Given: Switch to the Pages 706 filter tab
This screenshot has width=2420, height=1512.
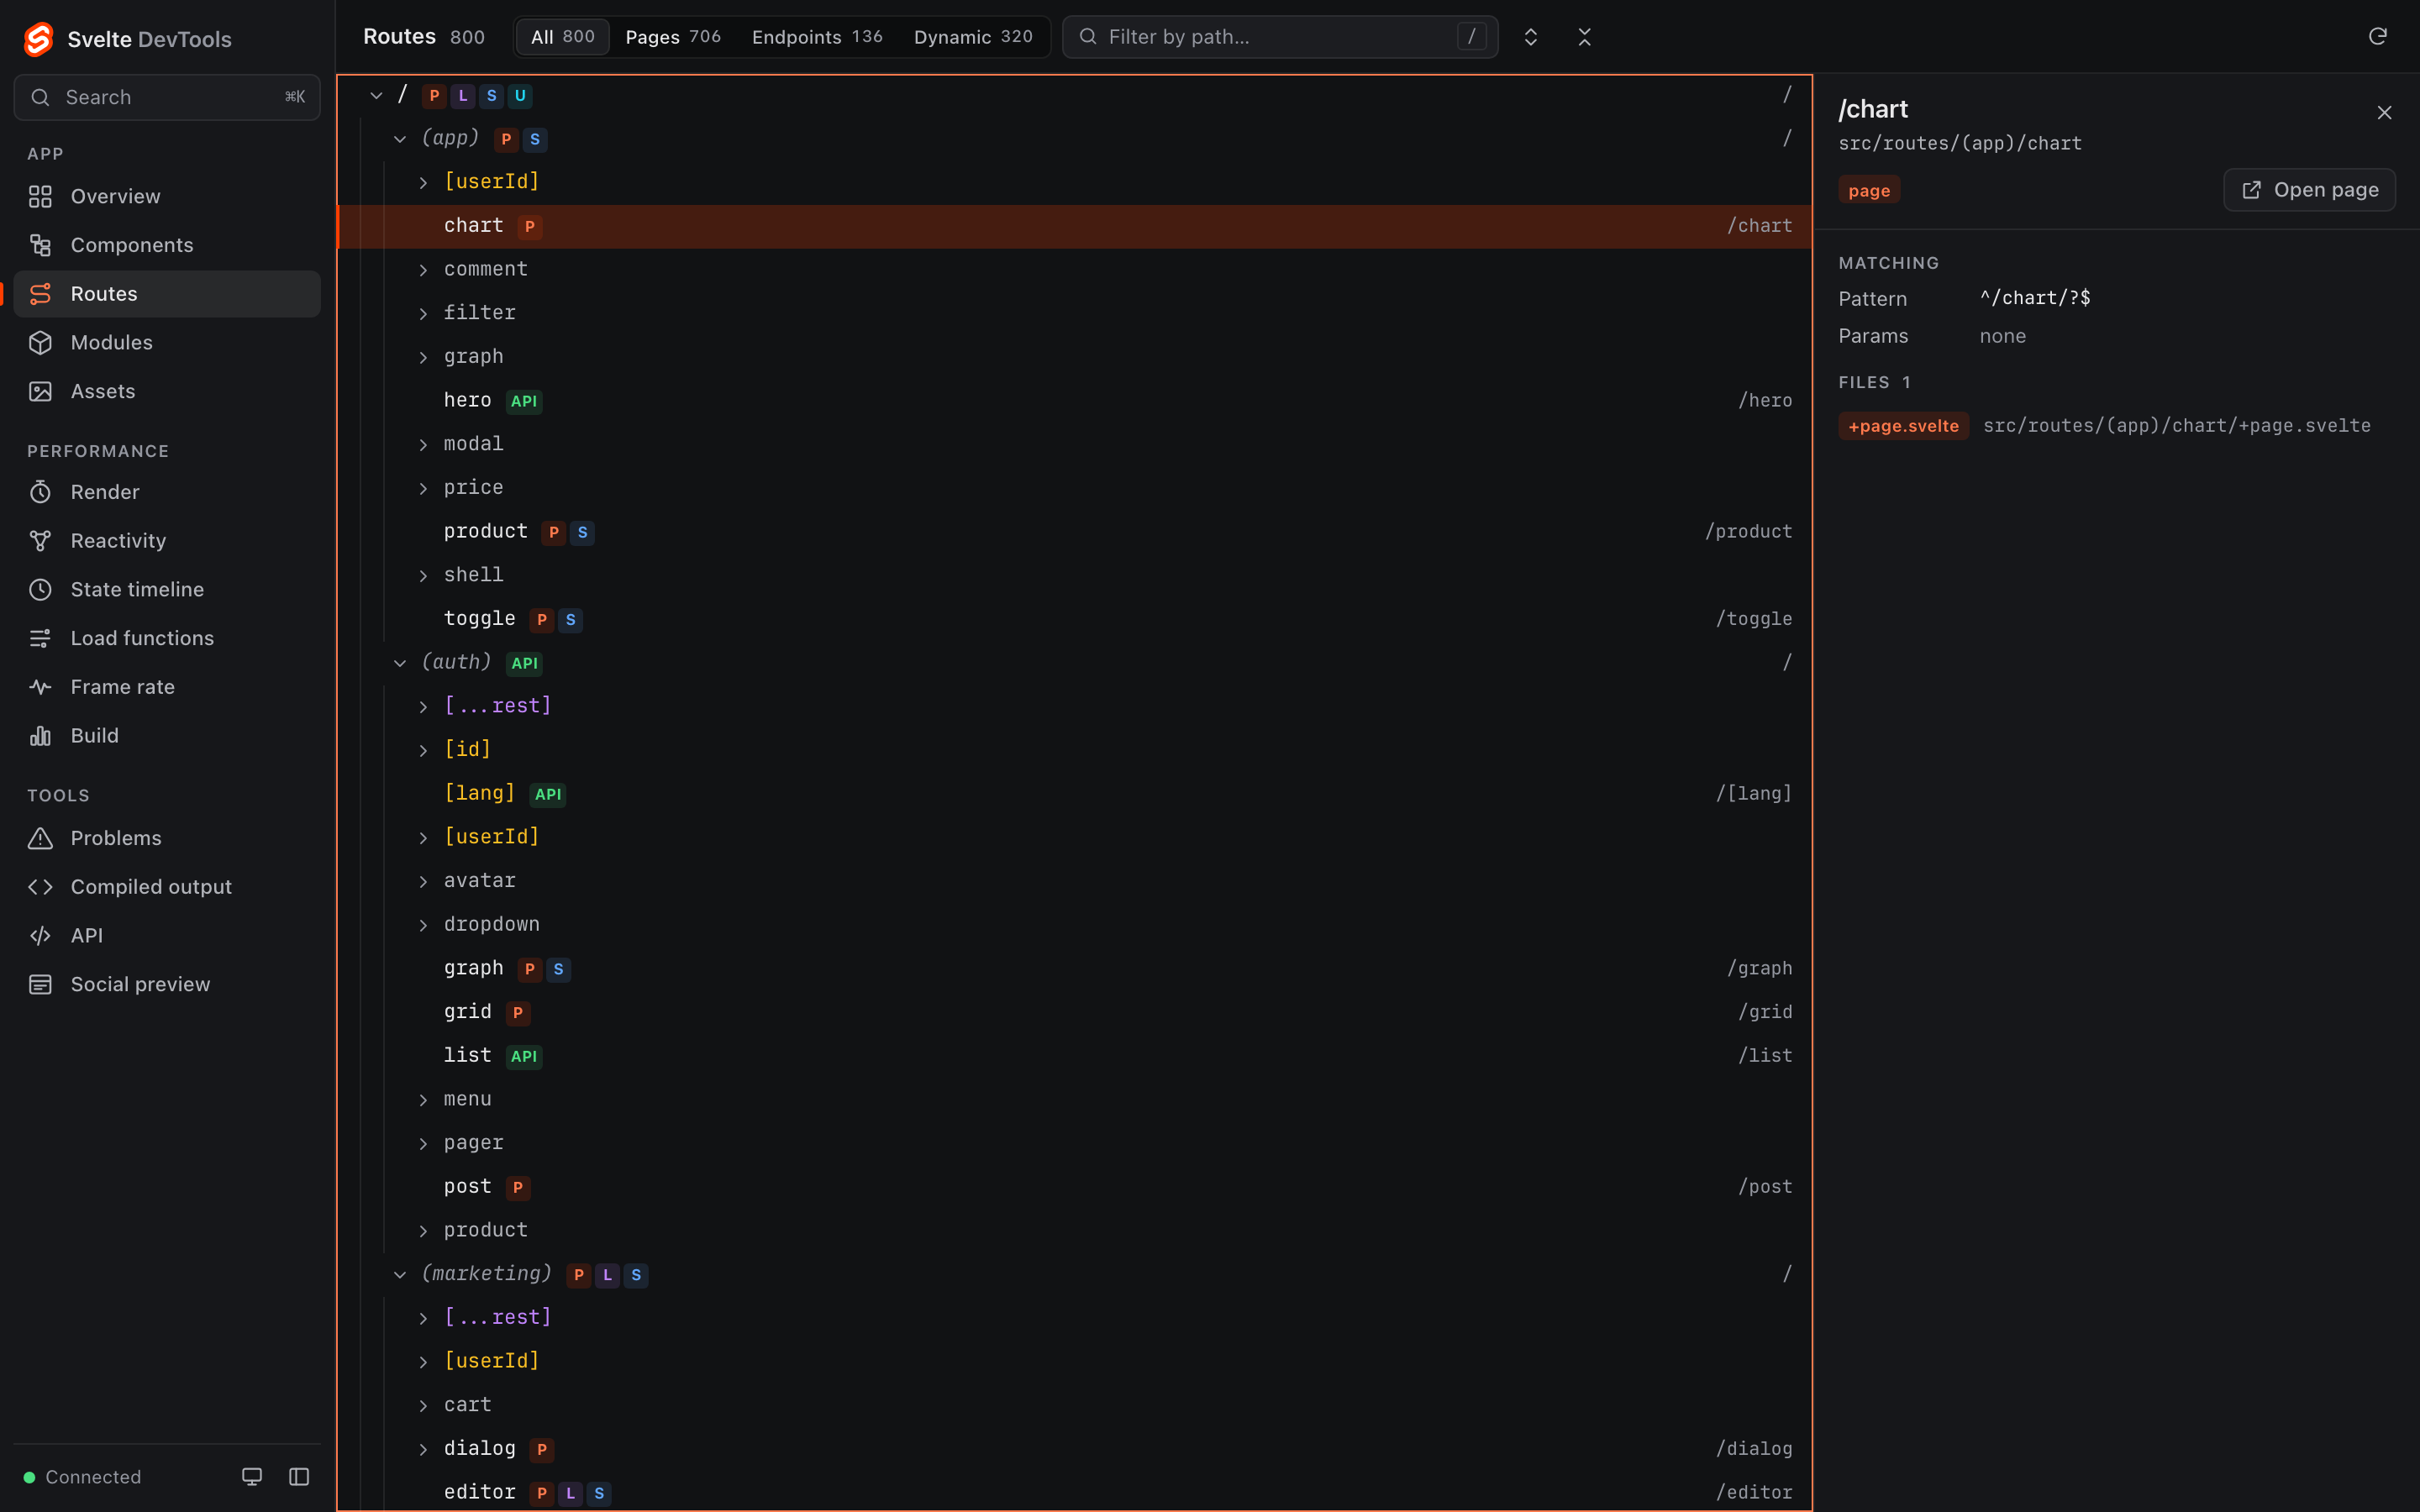Looking at the screenshot, I should (x=673, y=37).
